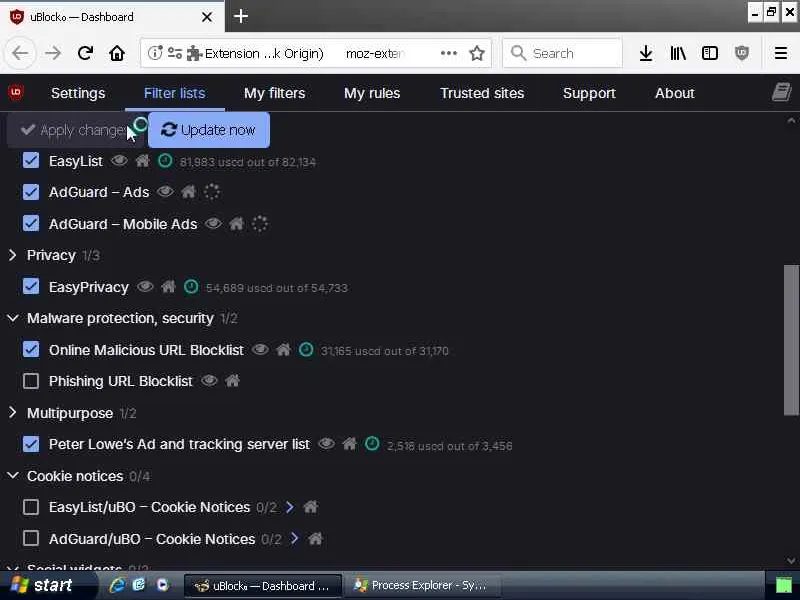800x600 pixels.
Task: Toggle Firefox sidebar icon
Action: (x=710, y=53)
